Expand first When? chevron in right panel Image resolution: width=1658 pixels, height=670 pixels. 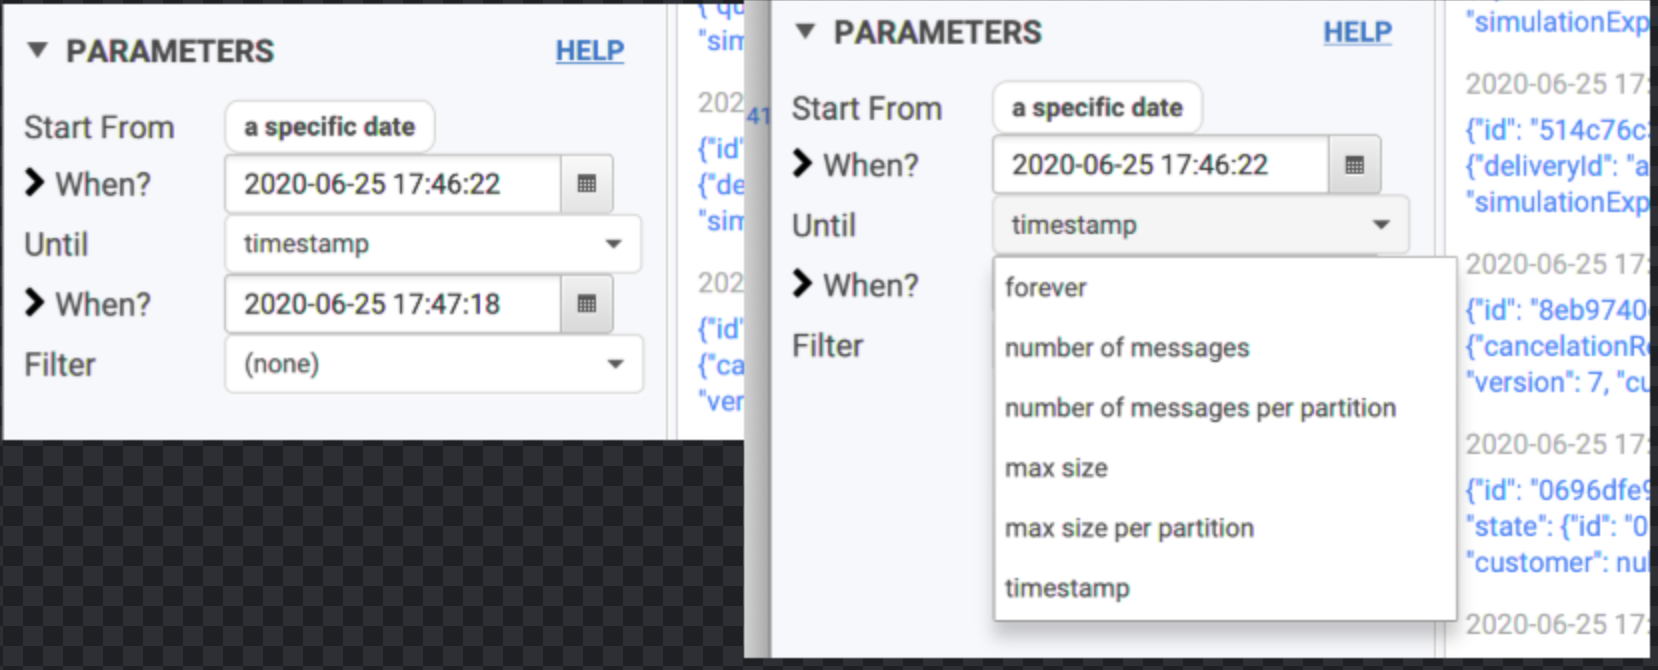point(802,163)
